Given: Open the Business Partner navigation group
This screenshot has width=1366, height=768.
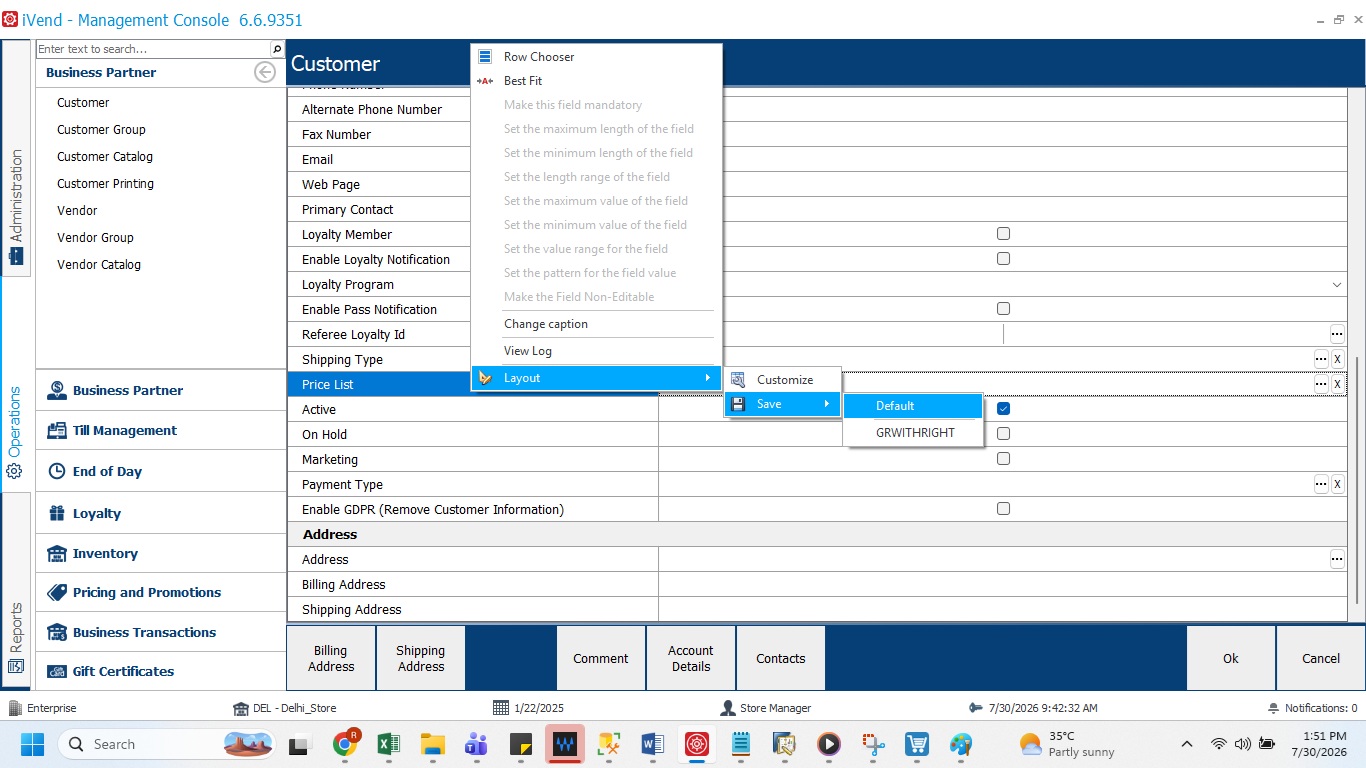Looking at the screenshot, I should (x=160, y=391).
